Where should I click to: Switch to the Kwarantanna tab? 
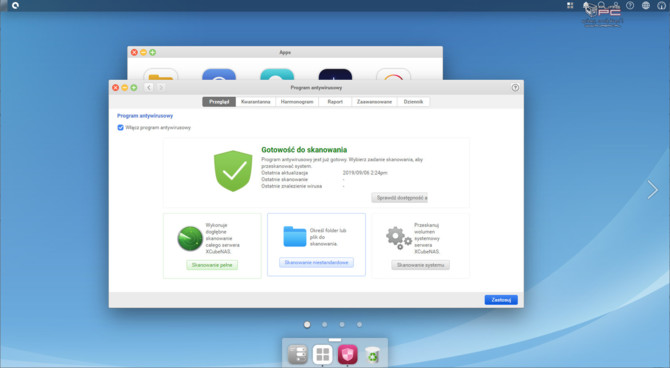pos(256,102)
